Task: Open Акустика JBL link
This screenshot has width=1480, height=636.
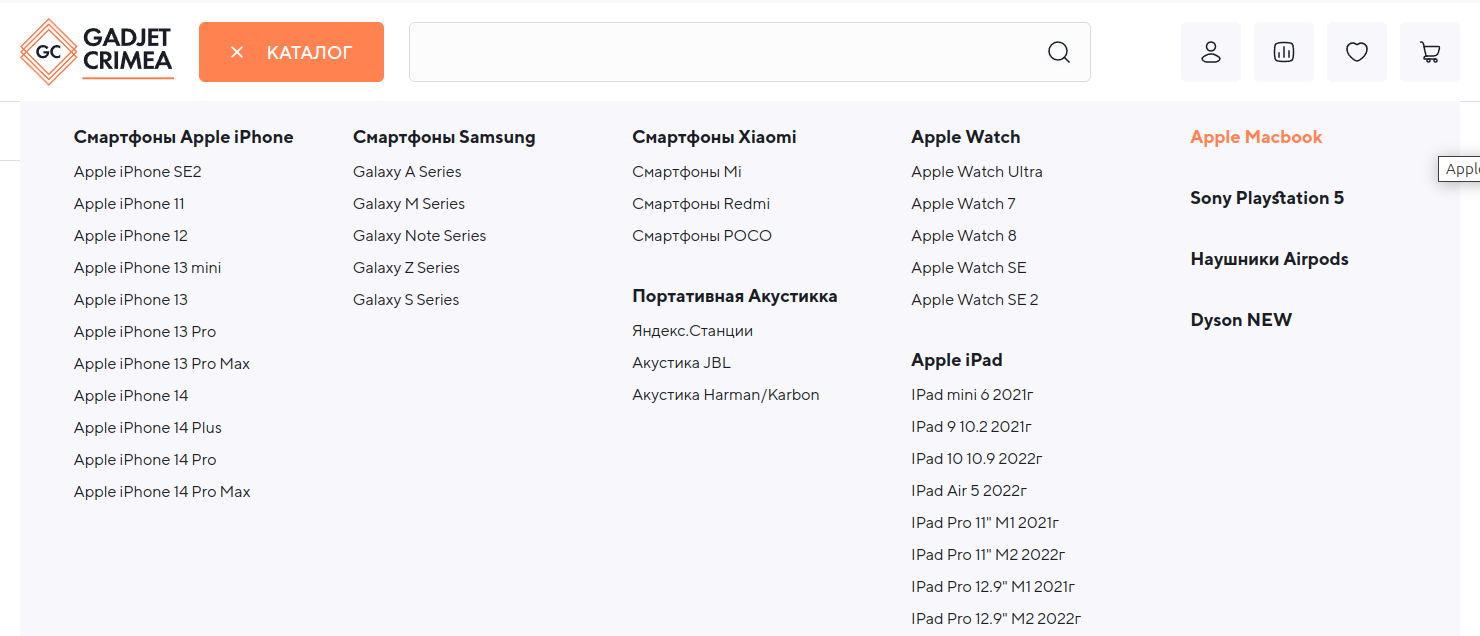Action: tap(681, 363)
